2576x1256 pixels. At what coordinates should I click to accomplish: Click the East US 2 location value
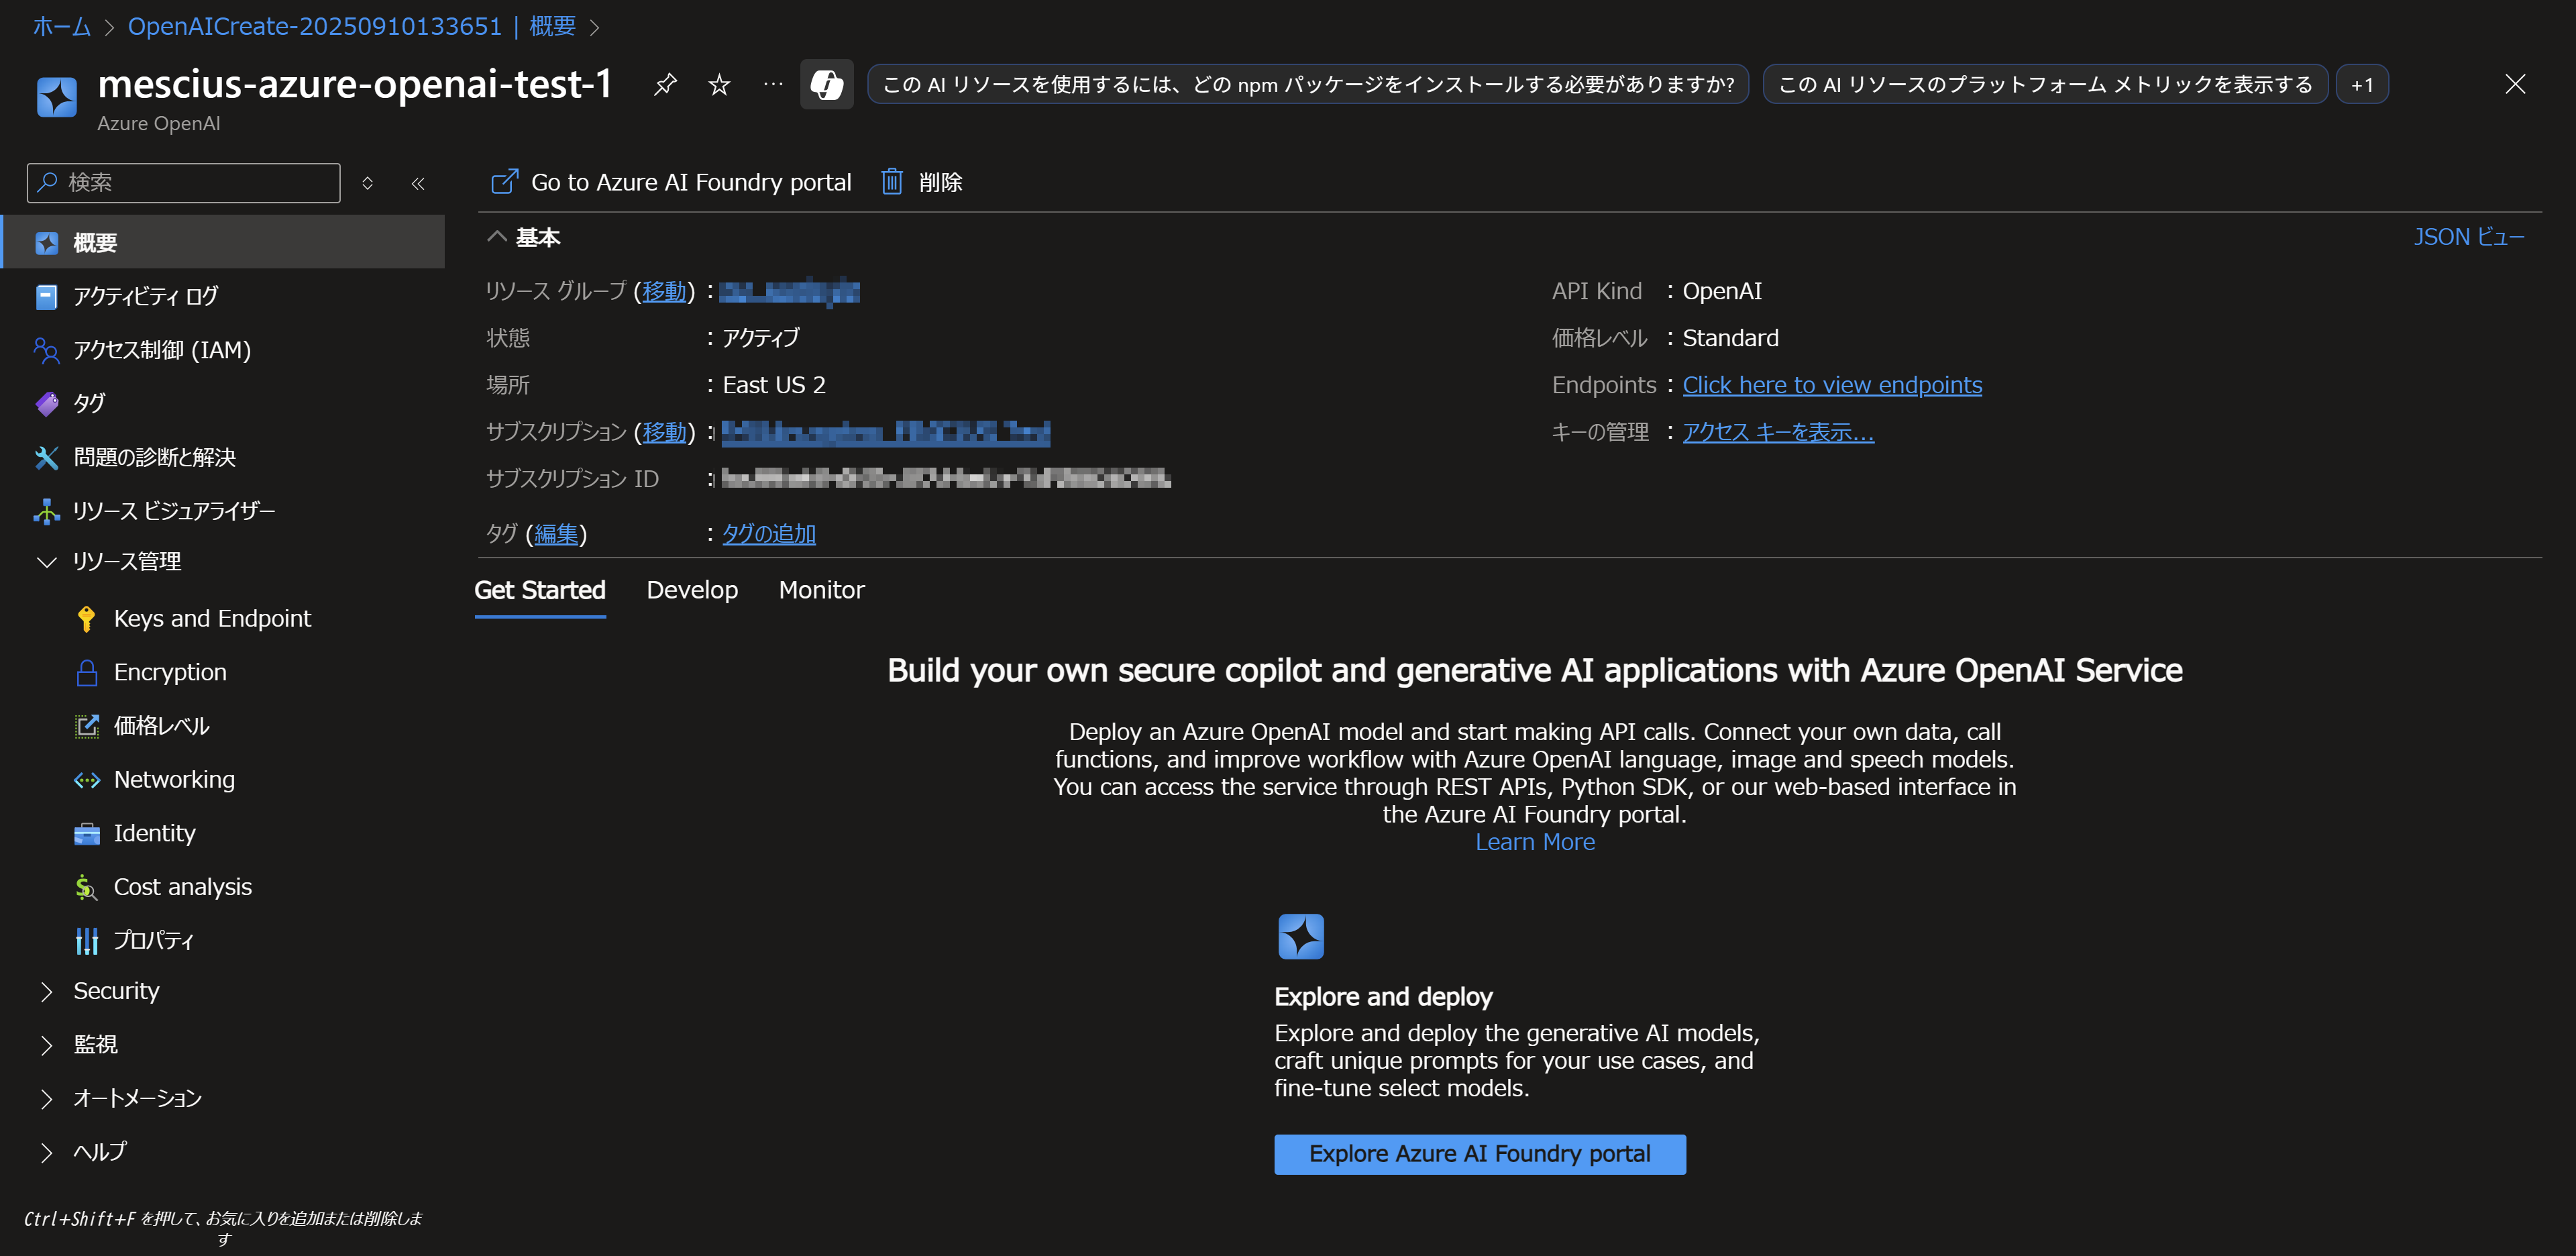coord(774,385)
